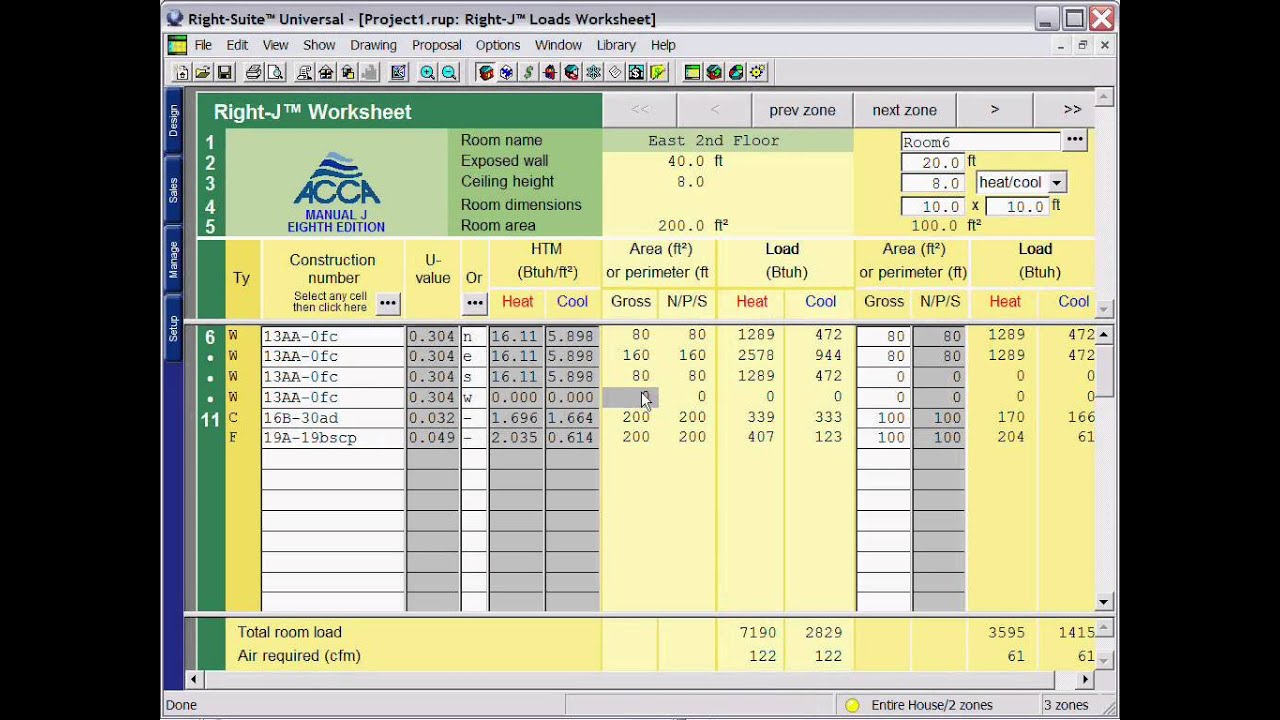Click the ellipsis button under Or header
Screen dimensions: 1280x720
pyautogui.click(x=474, y=303)
